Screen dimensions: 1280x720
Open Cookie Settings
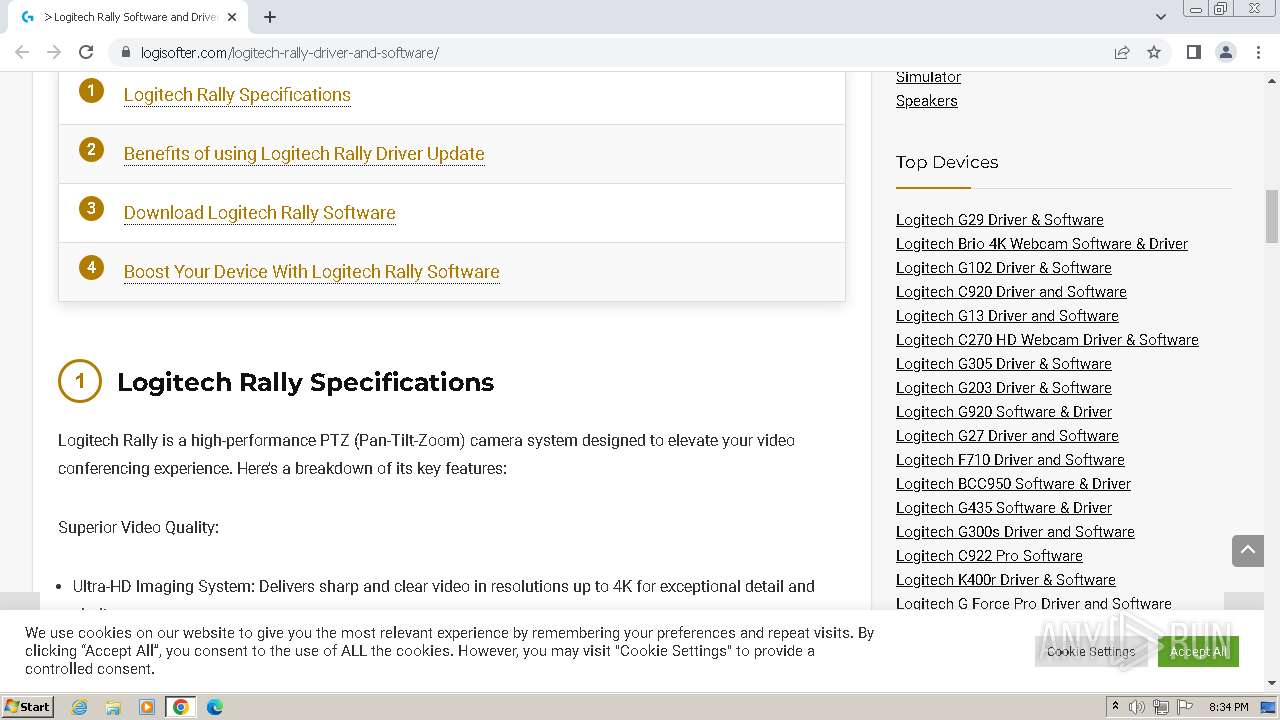pos(1091,651)
